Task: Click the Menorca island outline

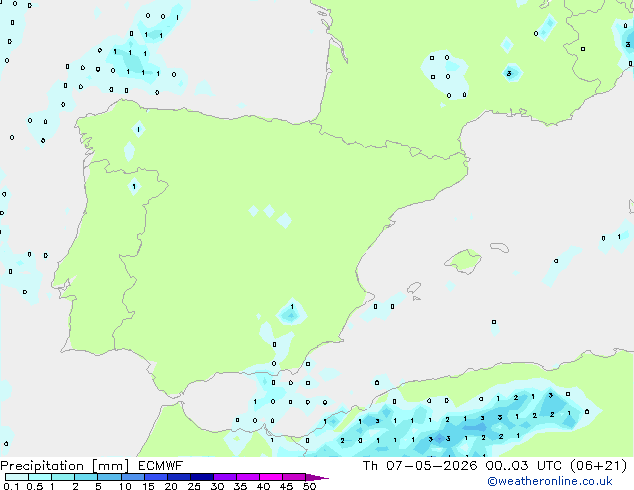Action: (x=500, y=247)
